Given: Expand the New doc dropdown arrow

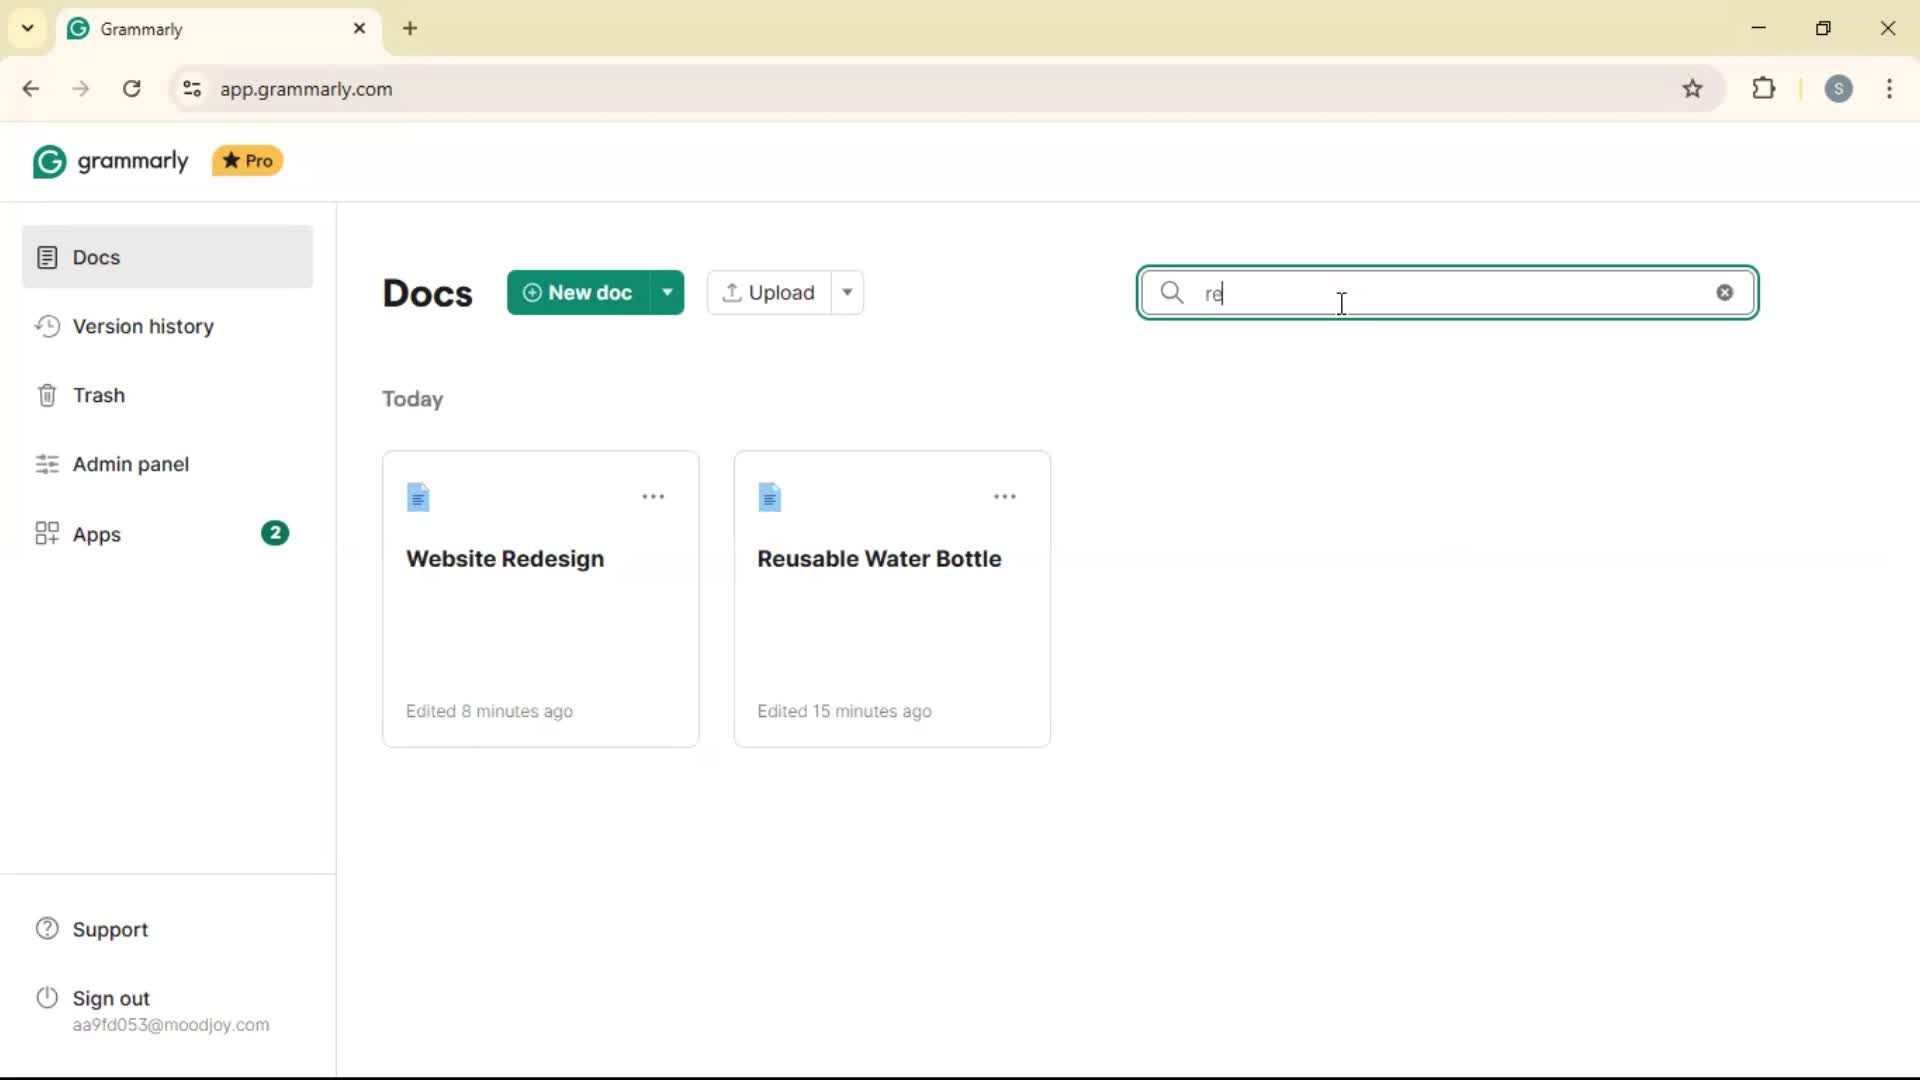Looking at the screenshot, I should [x=668, y=292].
